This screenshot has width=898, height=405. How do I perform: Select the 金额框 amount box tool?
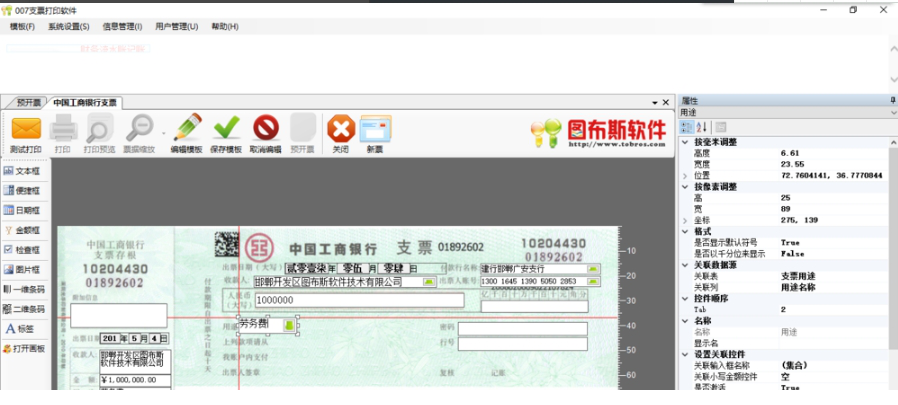pyautogui.click(x=22, y=230)
